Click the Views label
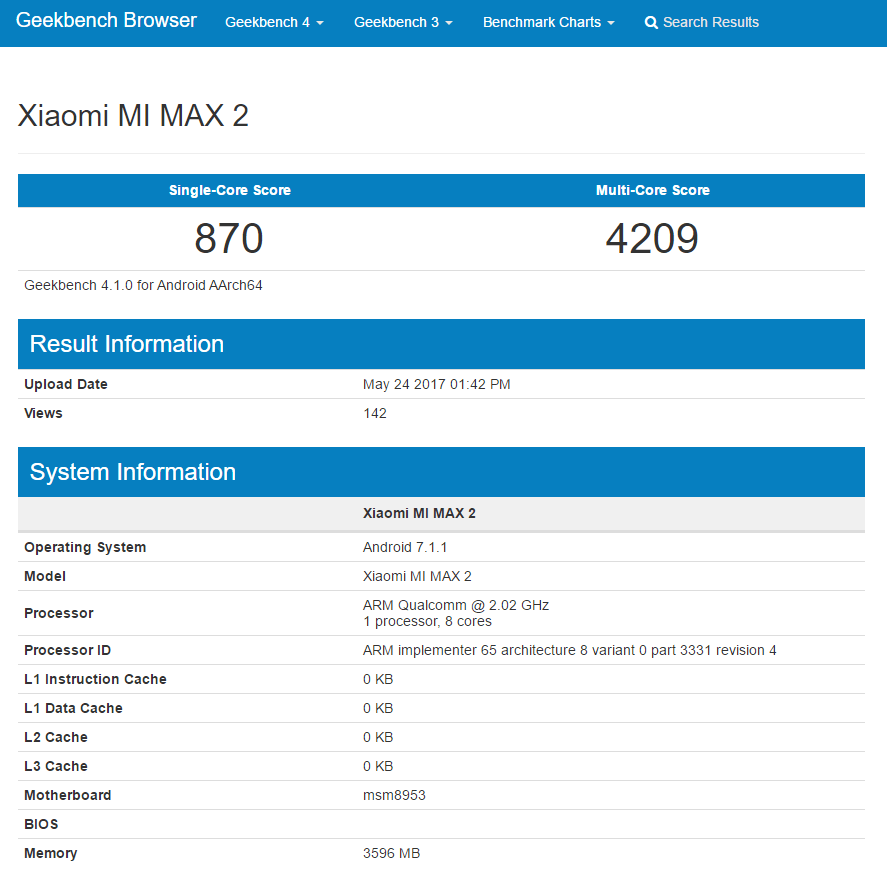 pyautogui.click(x=43, y=413)
